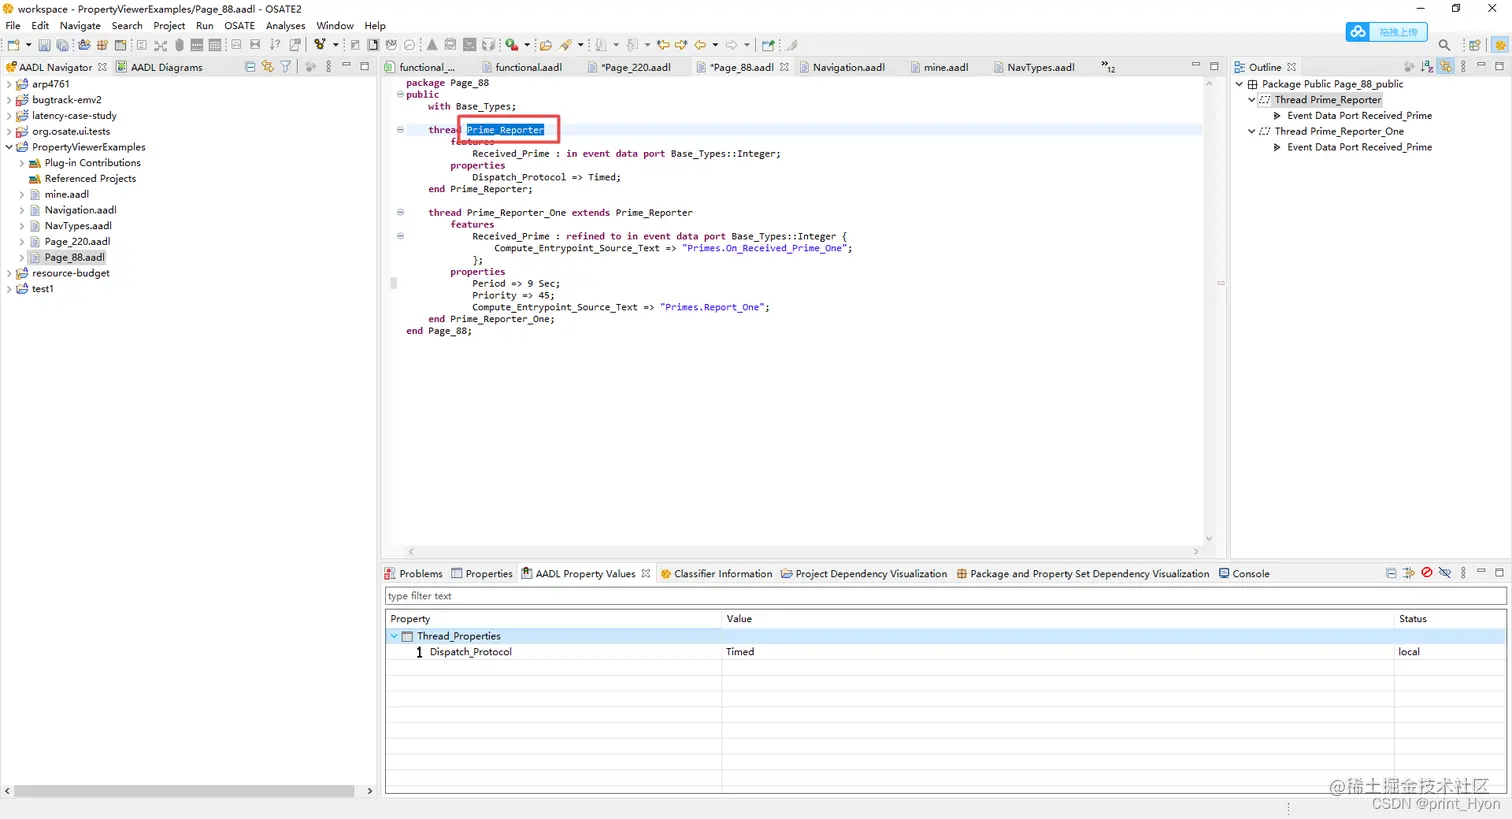Click the AADL Navigator horizontal scrollbar
The image size is (1512, 819).
184,791
